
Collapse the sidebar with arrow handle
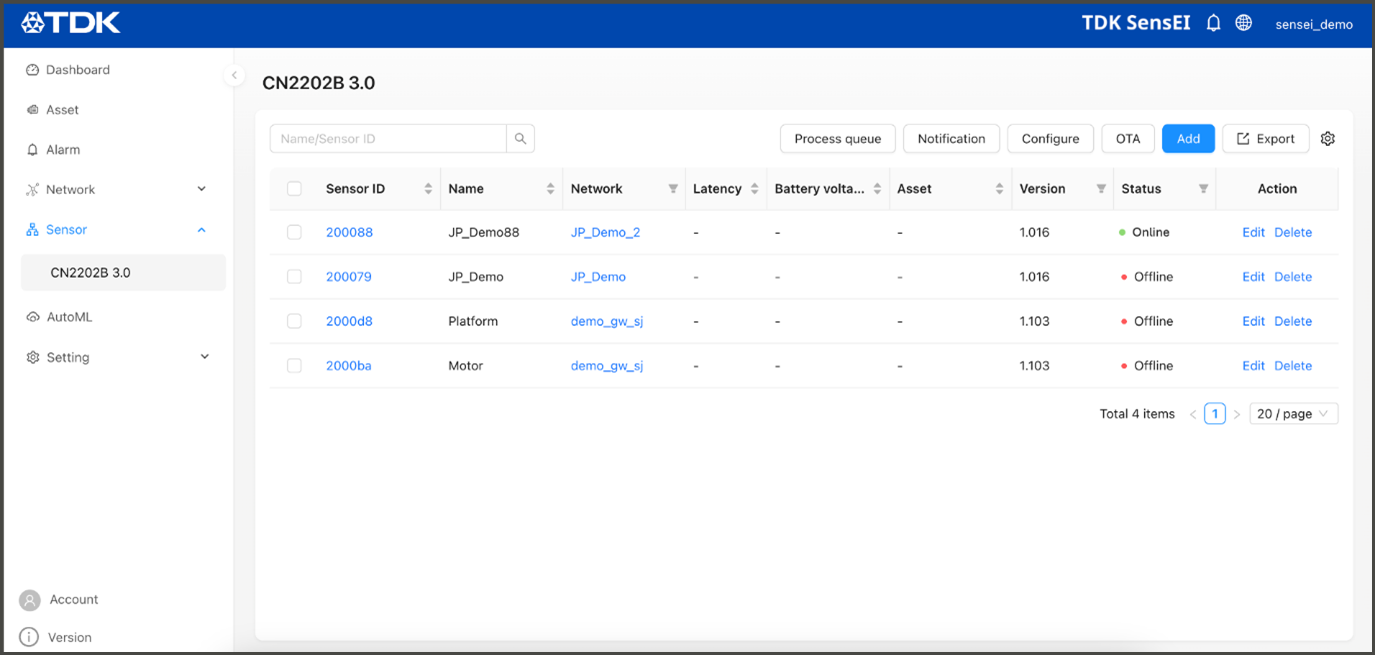[x=234, y=75]
